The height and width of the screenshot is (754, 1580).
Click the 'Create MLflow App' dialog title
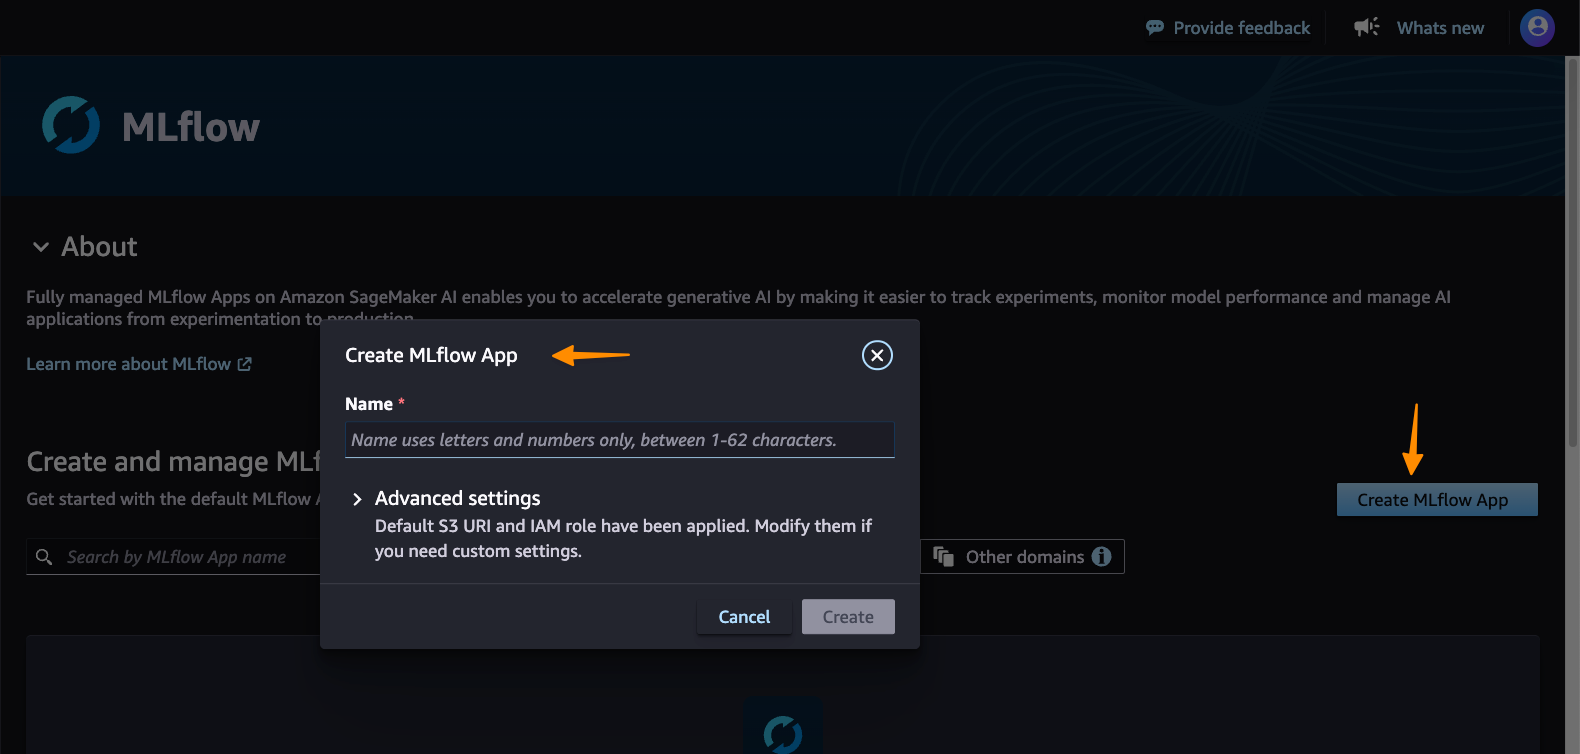[431, 355]
